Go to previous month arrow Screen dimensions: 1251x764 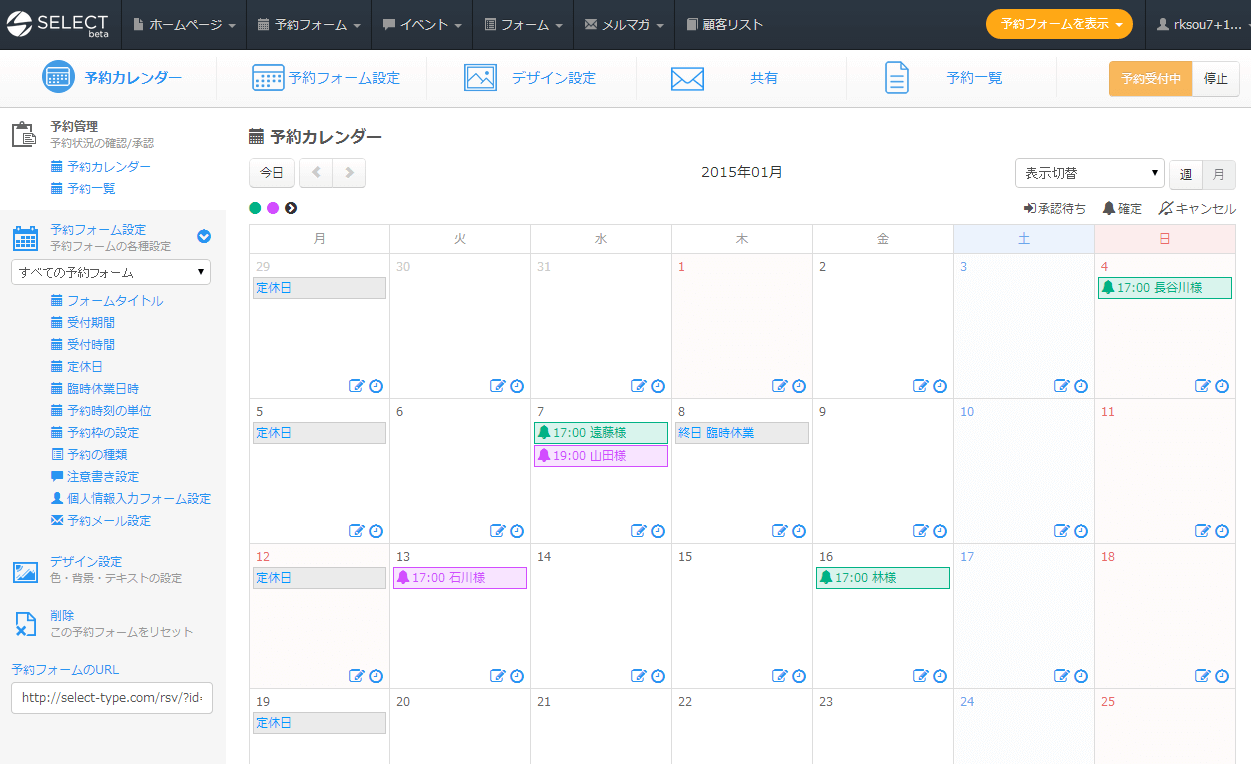tap(316, 173)
